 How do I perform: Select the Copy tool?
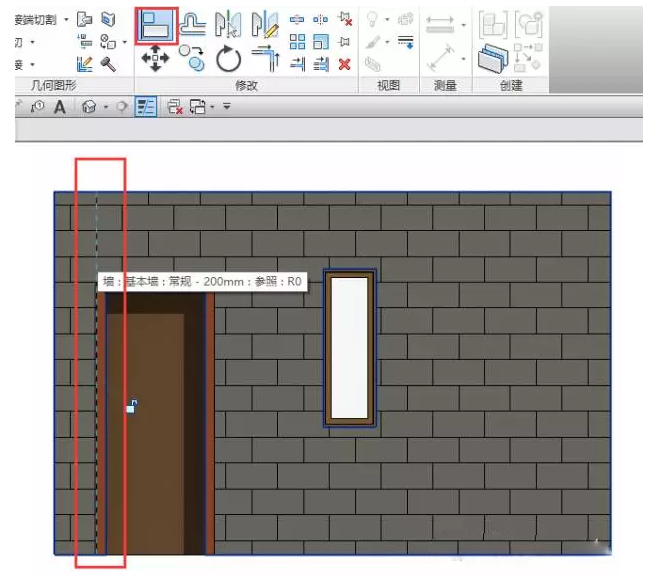tap(191, 60)
